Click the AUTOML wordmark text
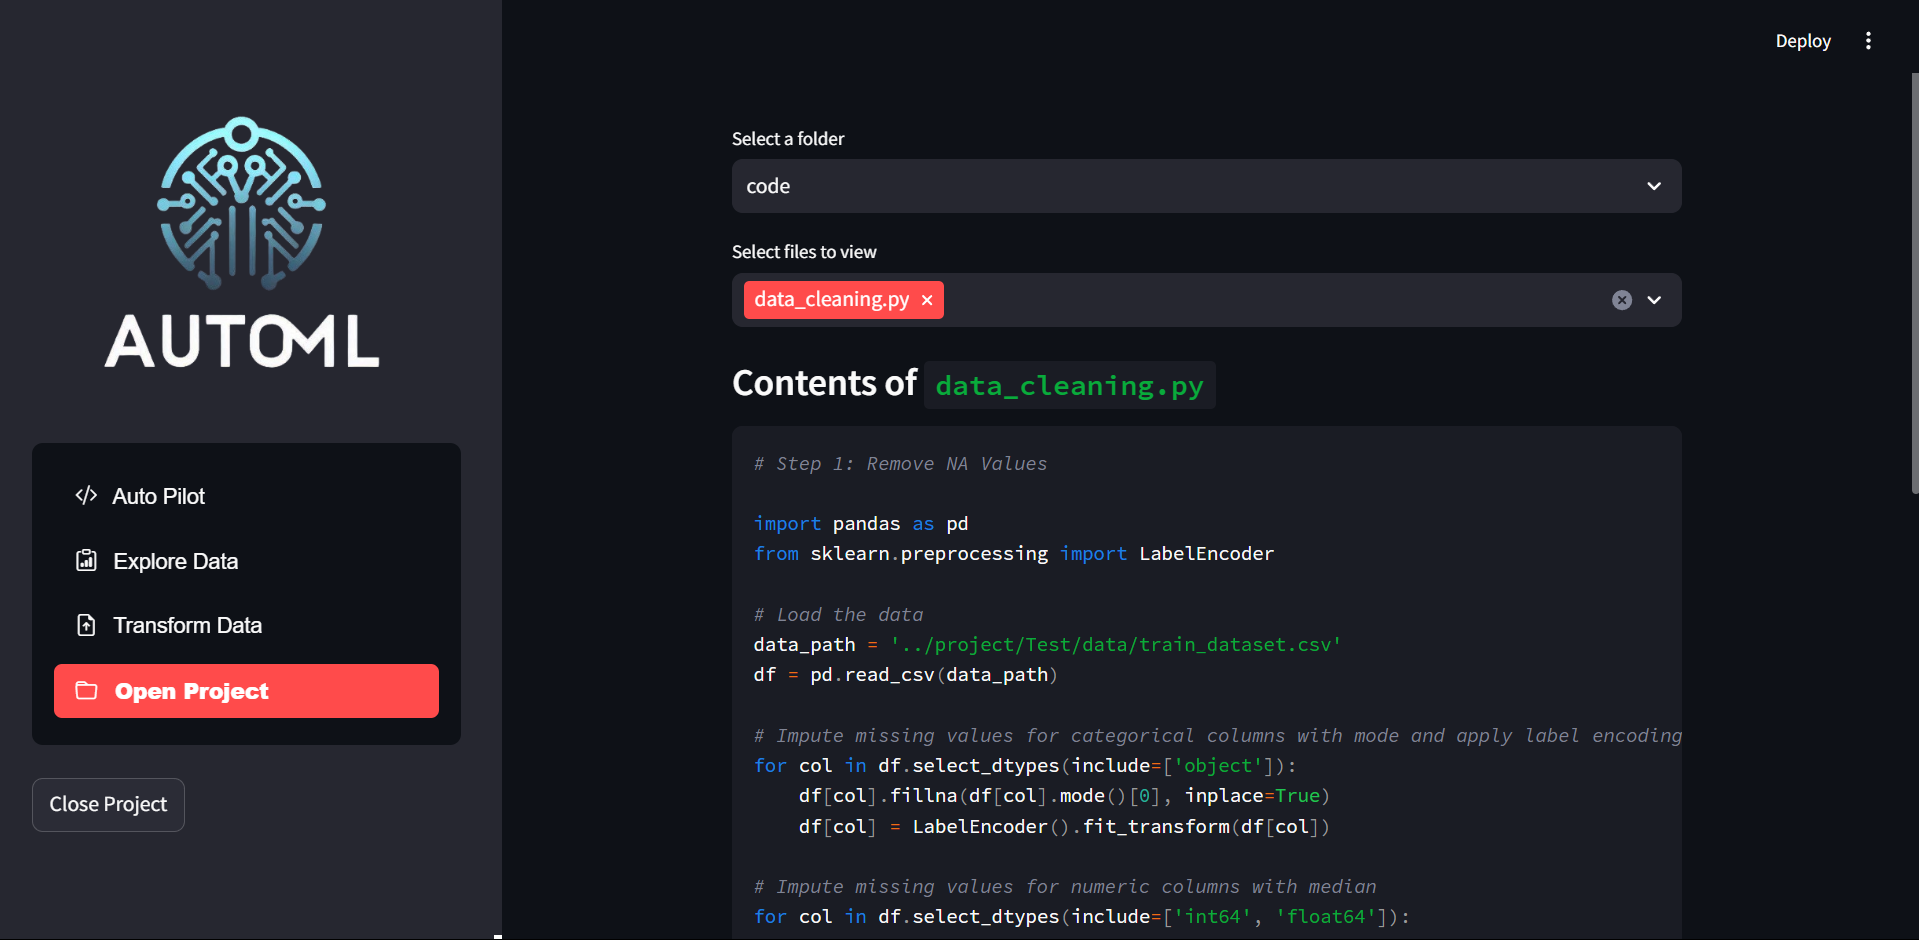1919x940 pixels. [242, 341]
